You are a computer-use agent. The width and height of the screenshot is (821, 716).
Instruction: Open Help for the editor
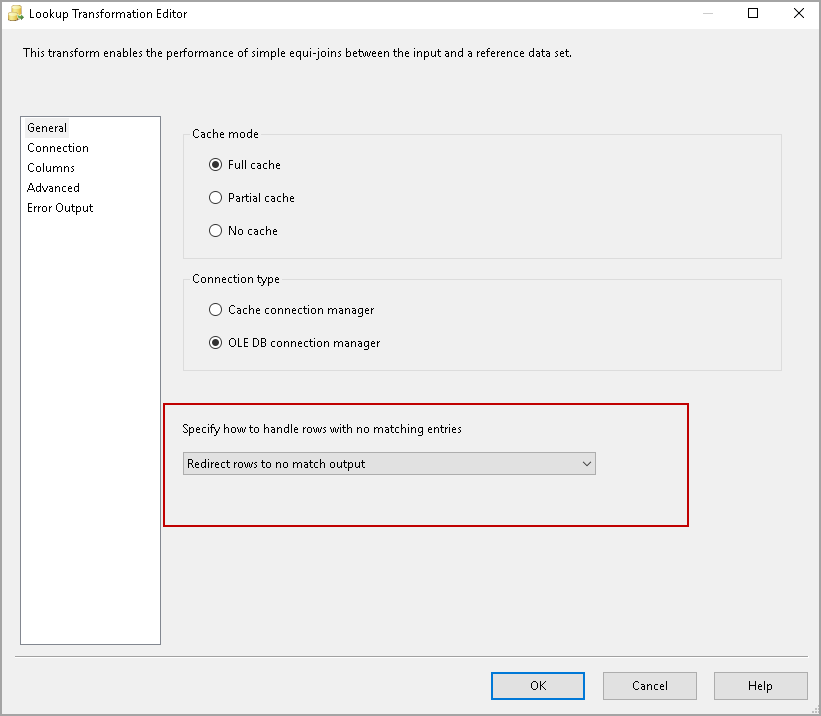(x=760, y=686)
